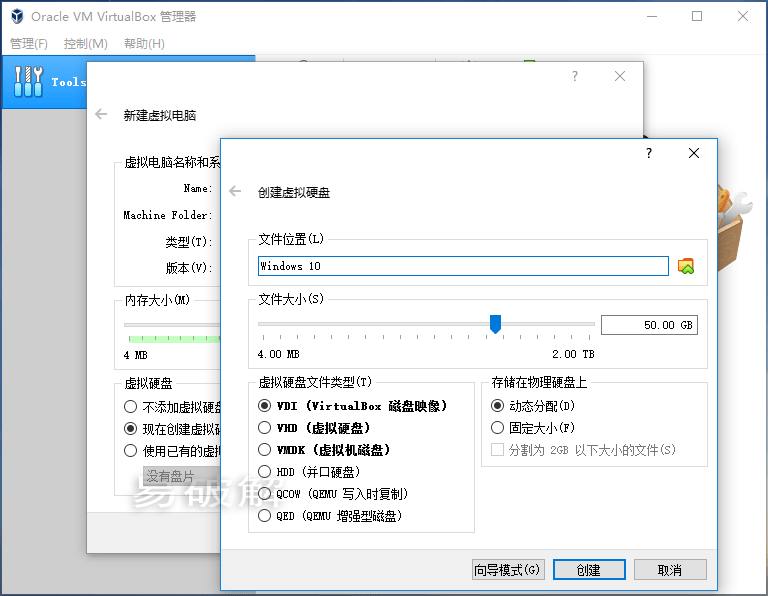Close the Create Virtual Hard Disk dialog

pyautogui.click(x=694, y=153)
